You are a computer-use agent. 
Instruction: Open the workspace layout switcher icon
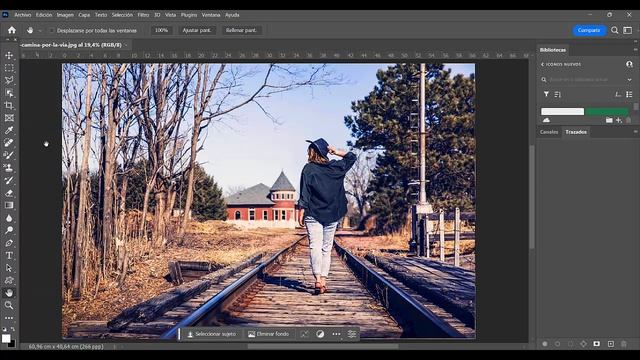[628, 30]
